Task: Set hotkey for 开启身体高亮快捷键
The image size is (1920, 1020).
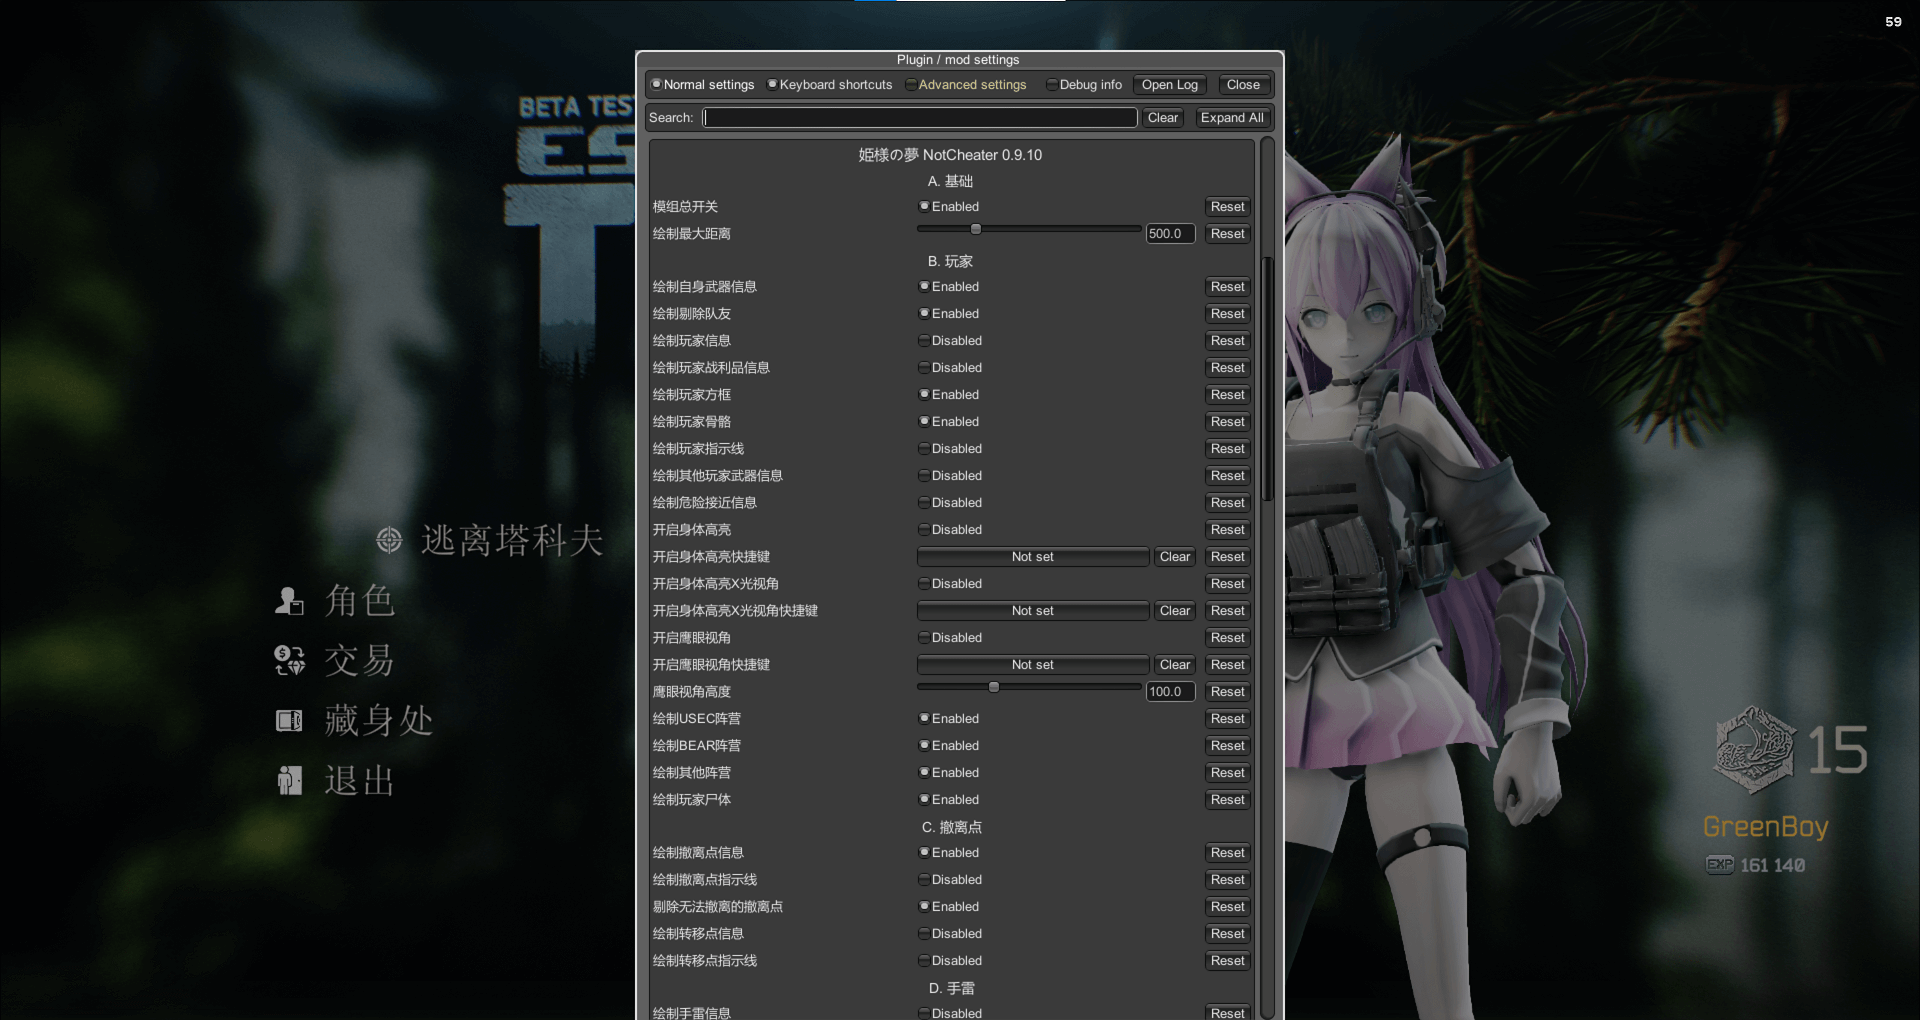Action: click(1033, 556)
